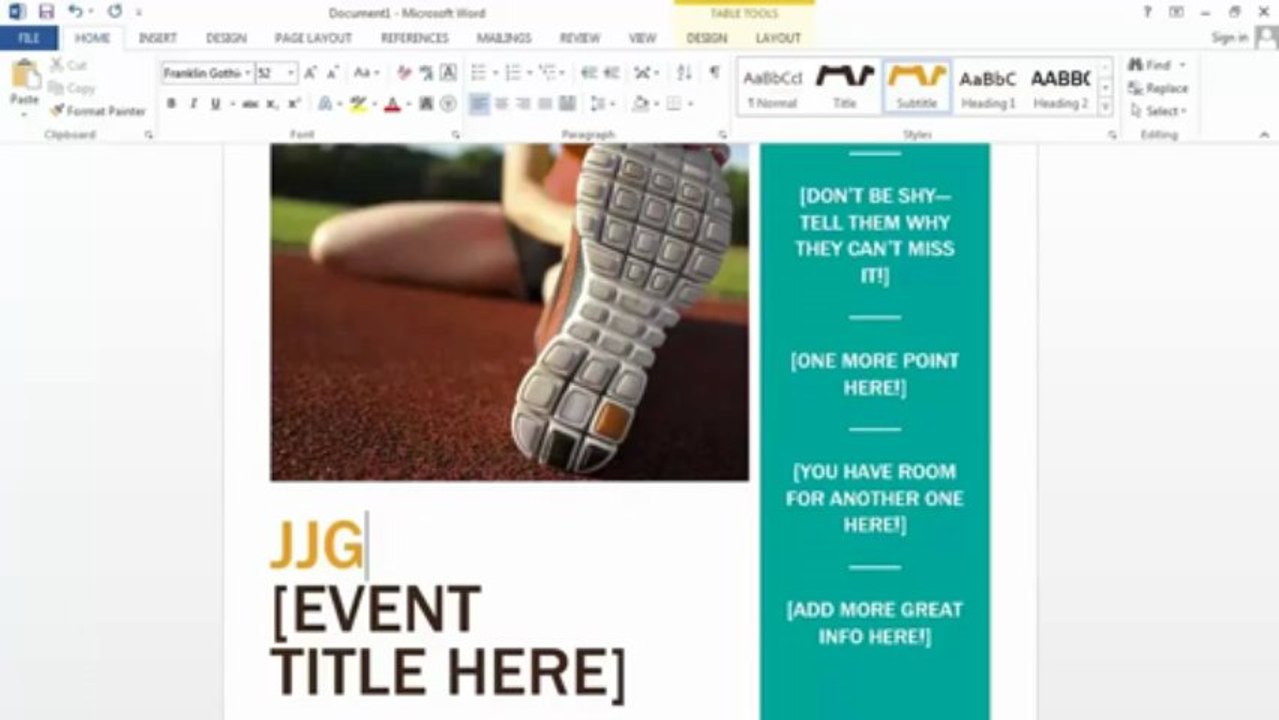Open the Paste options arrow
Screen dimensions: 1279x720
[x=25, y=113]
